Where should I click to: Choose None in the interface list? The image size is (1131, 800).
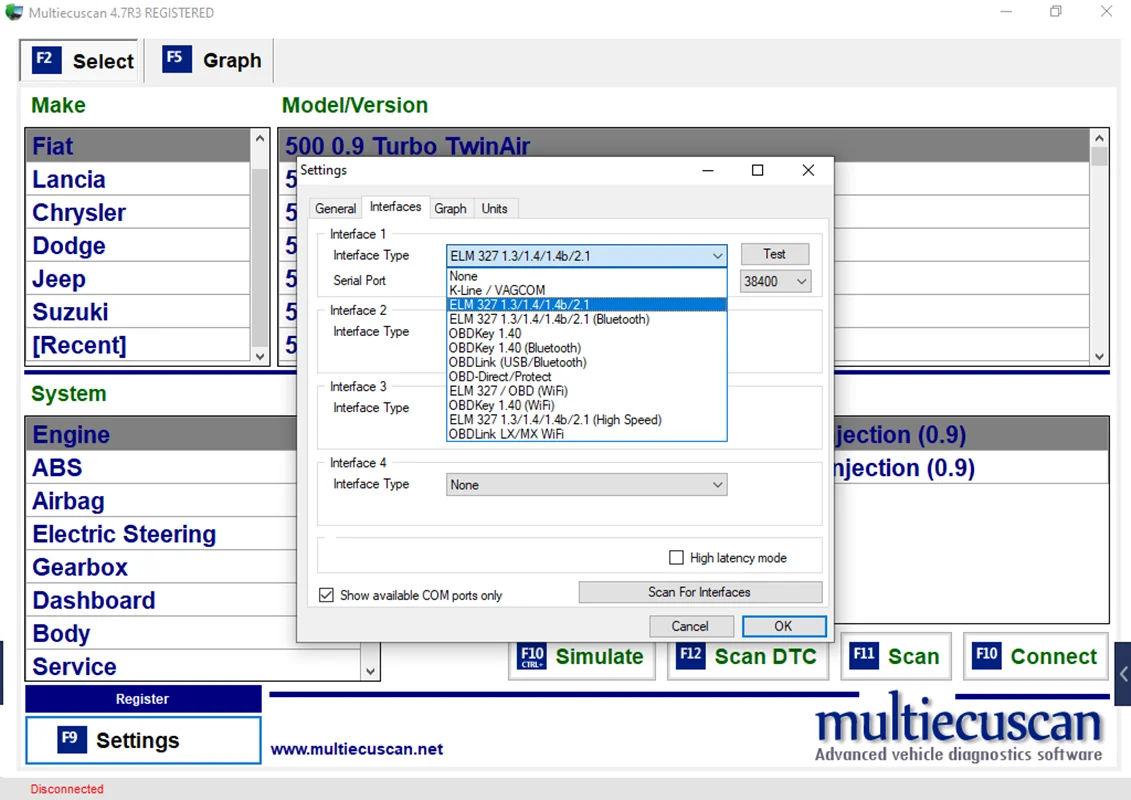tap(586, 276)
